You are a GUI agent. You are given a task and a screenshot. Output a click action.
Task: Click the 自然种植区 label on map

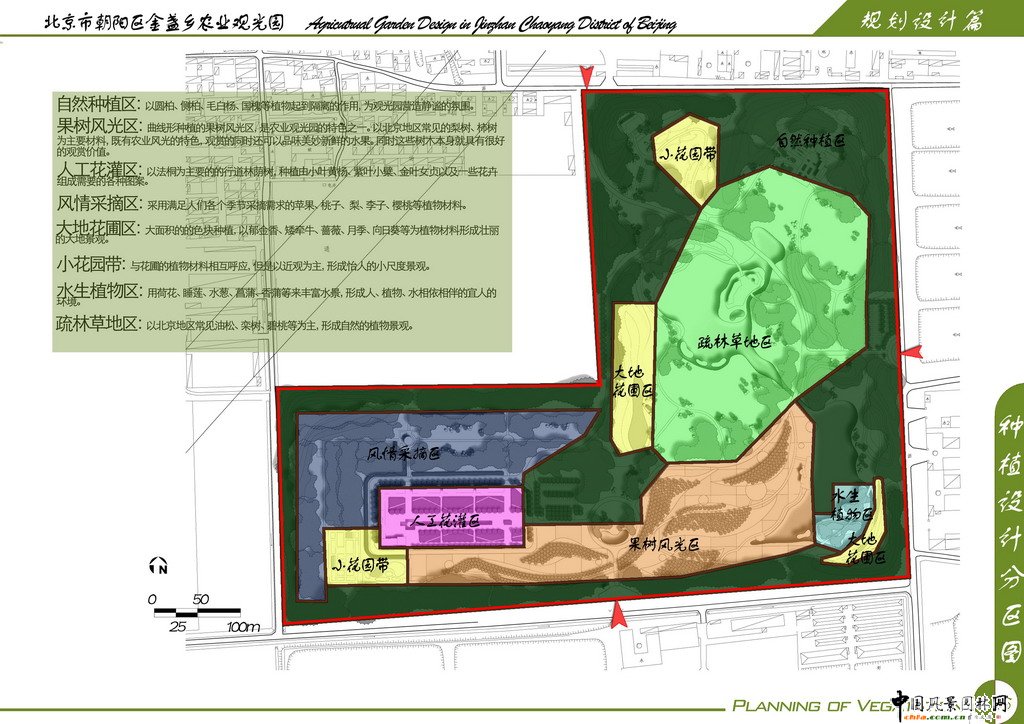click(810, 142)
